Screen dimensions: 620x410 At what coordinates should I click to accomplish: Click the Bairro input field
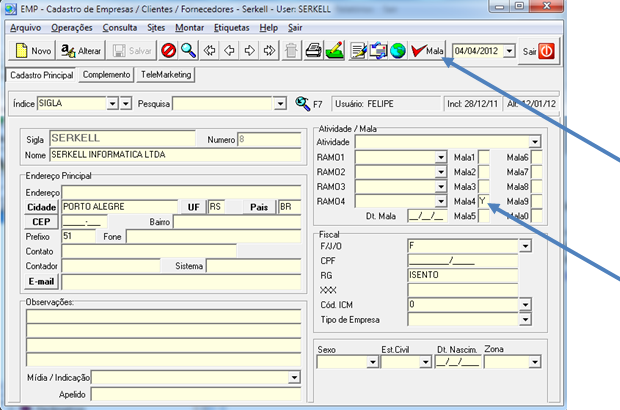237,222
